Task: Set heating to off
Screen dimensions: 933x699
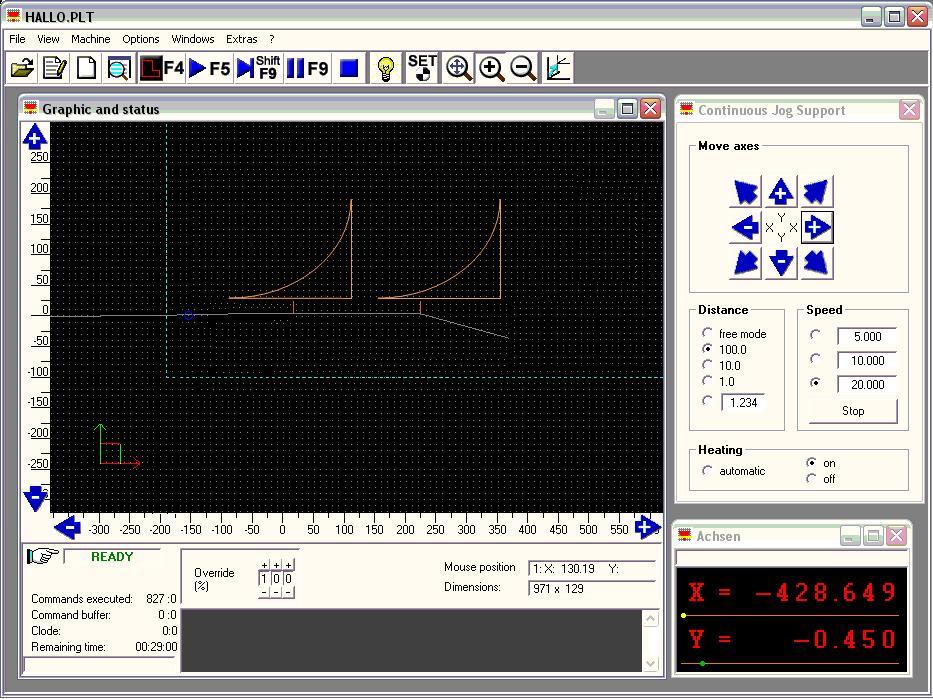Action: [x=811, y=479]
